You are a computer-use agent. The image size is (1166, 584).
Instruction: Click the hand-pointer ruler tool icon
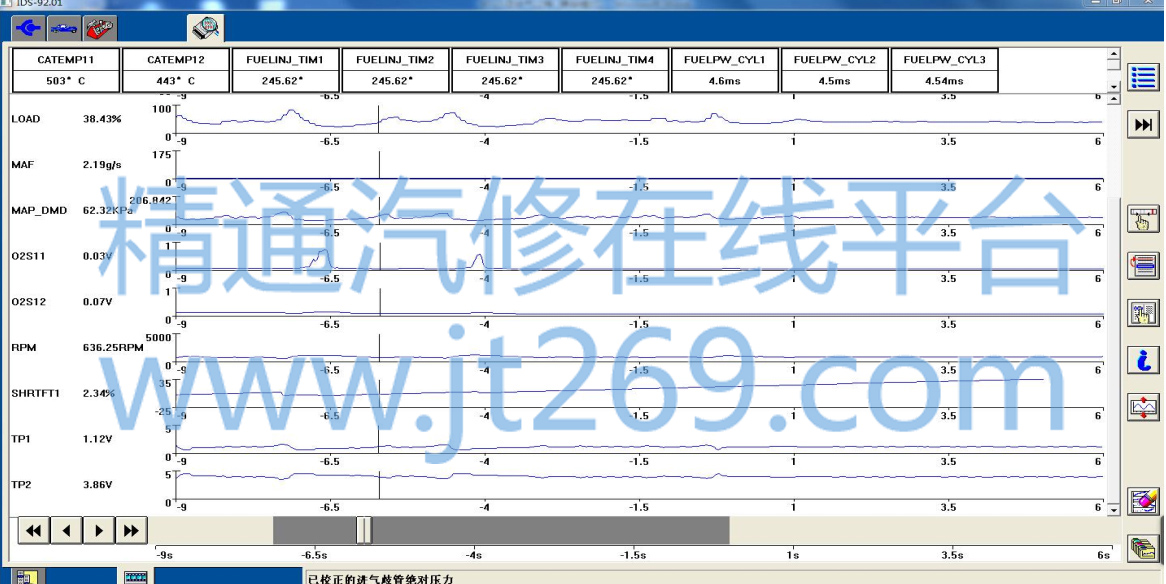tap(1144, 219)
